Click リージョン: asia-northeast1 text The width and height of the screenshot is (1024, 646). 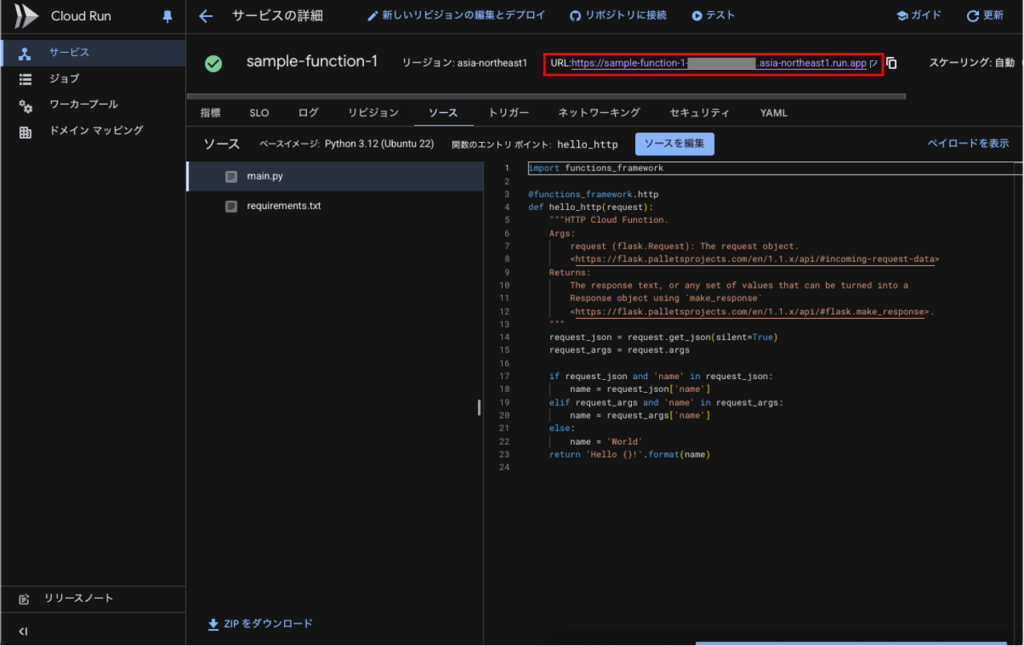point(464,63)
